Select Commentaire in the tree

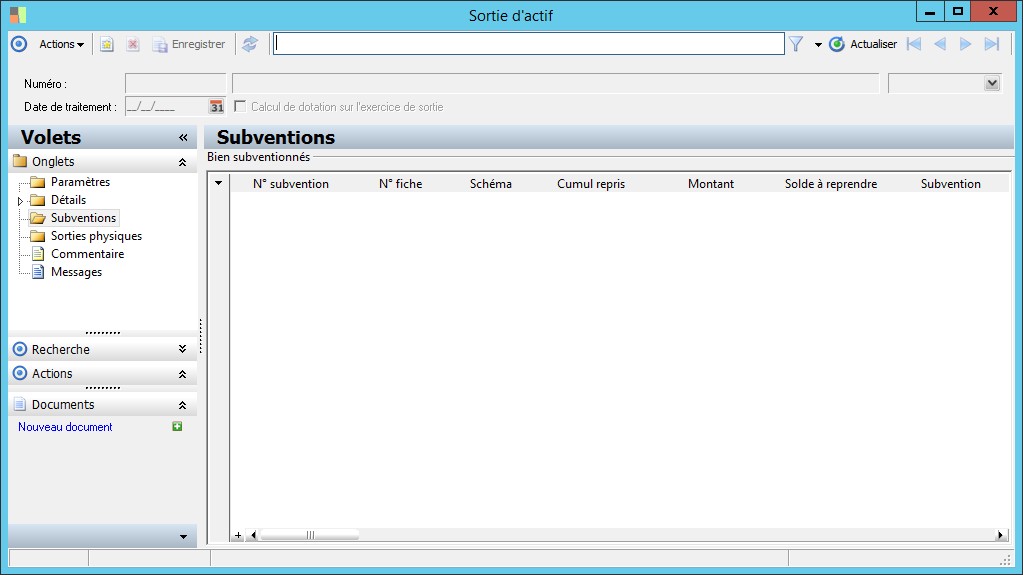87,254
